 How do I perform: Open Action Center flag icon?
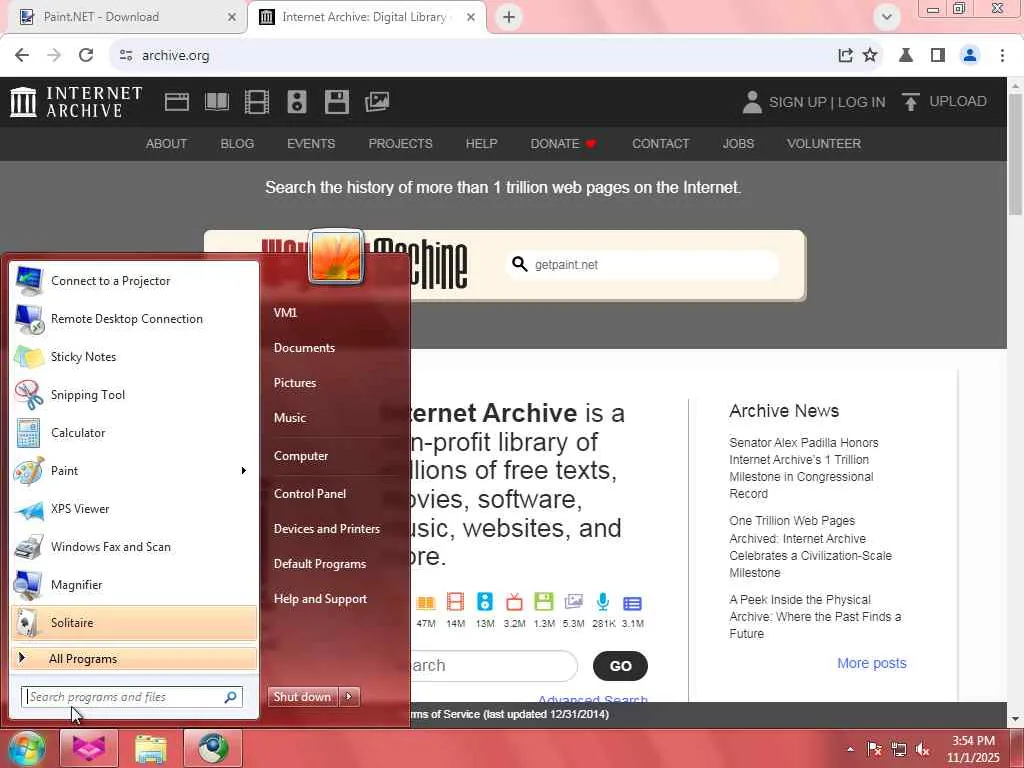tap(874, 749)
